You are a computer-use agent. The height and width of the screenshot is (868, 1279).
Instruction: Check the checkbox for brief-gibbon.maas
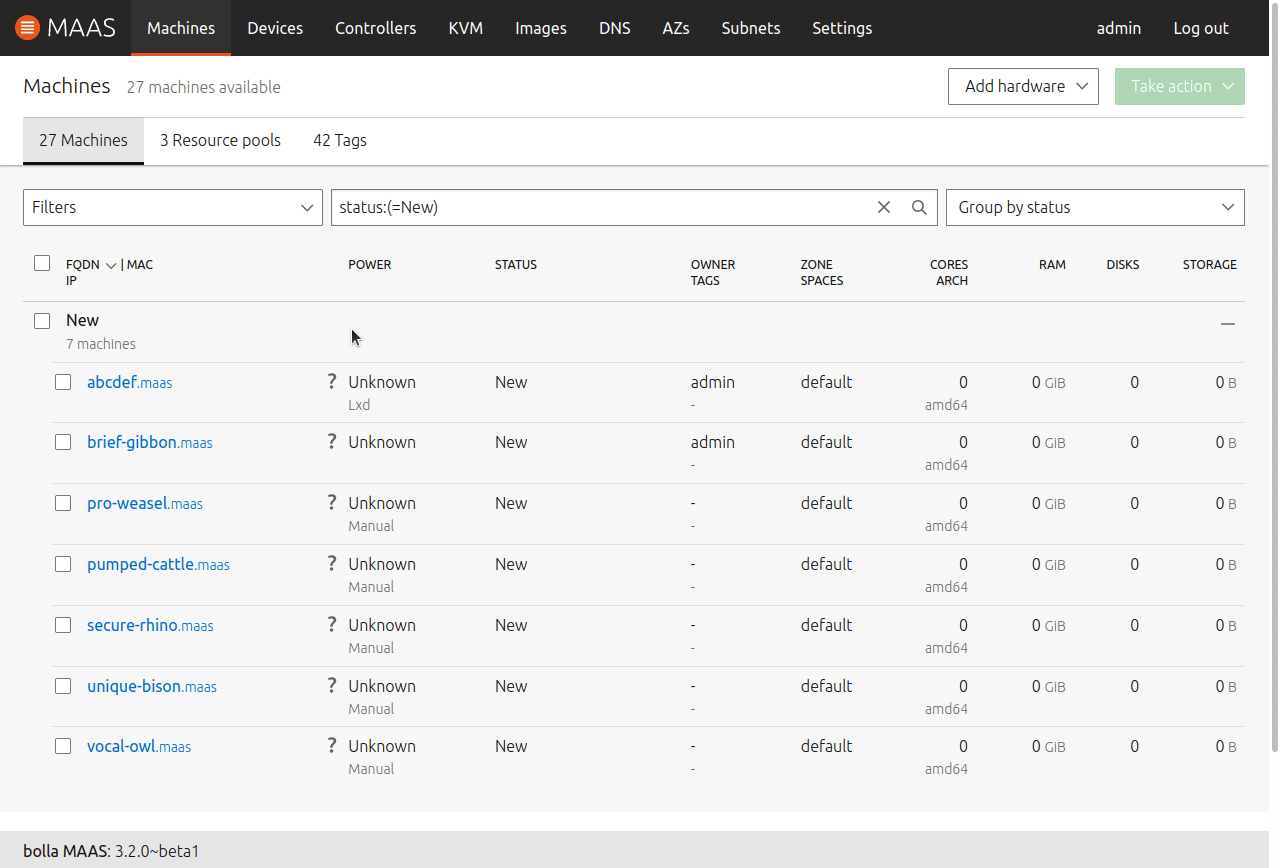click(63, 441)
